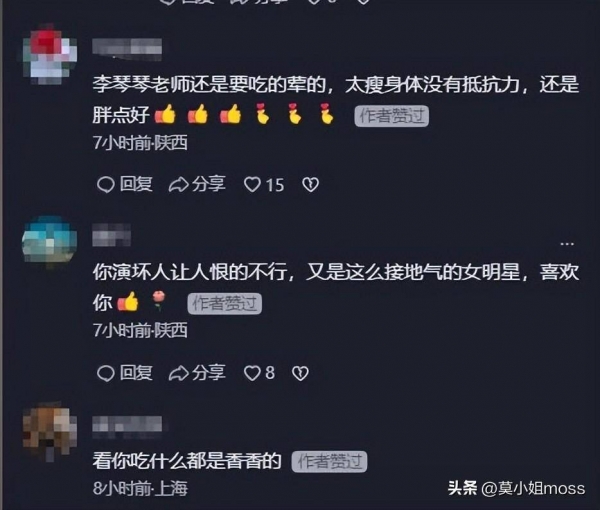Viewport: 600px width, 510px height.
Task: Click 作者赞过 badge on 胖点好 comment
Action: (391, 116)
